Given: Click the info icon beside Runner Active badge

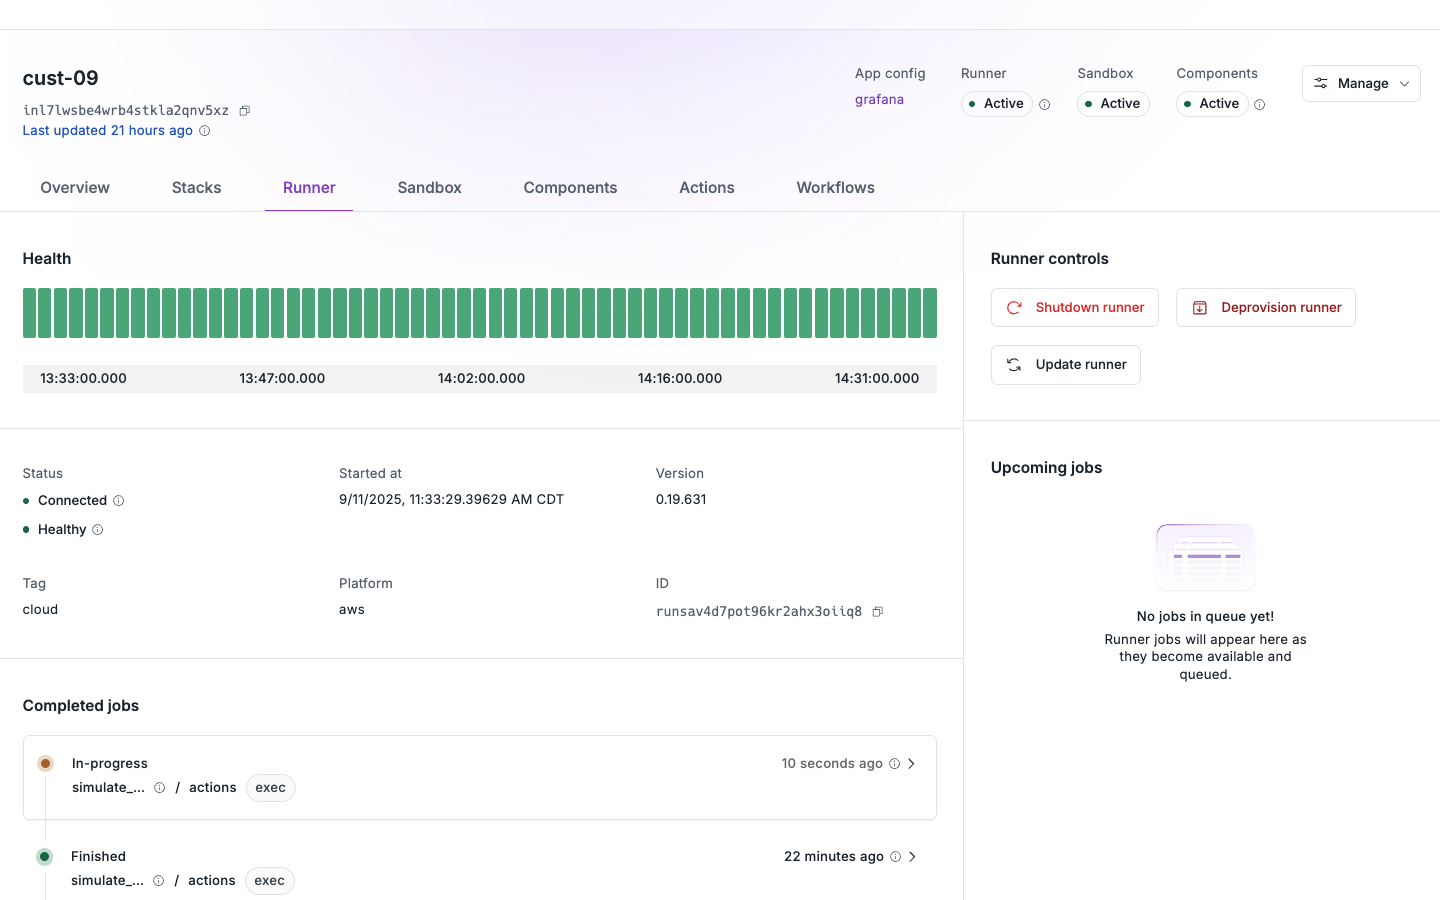Looking at the screenshot, I should pyautogui.click(x=1044, y=103).
